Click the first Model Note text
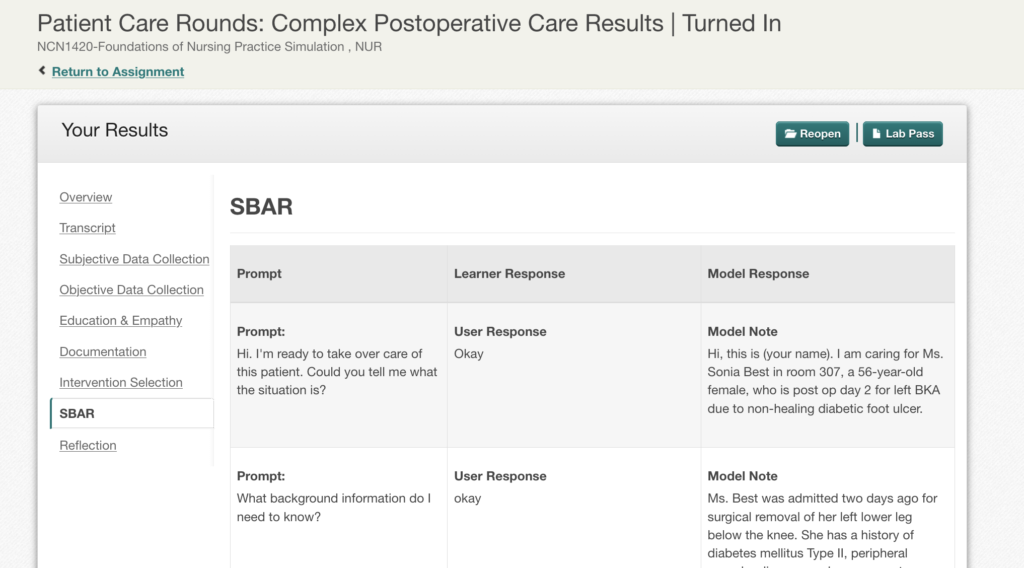 [x=825, y=381]
